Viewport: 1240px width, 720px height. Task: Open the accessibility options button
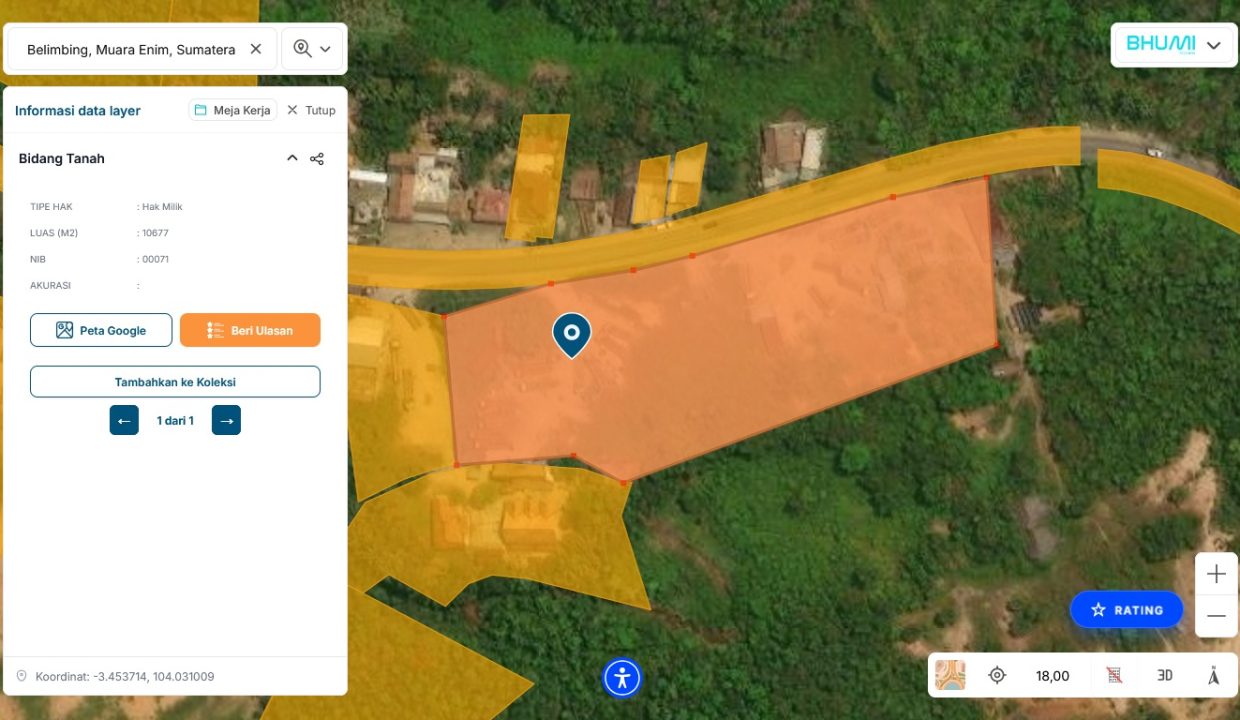pyautogui.click(x=622, y=677)
